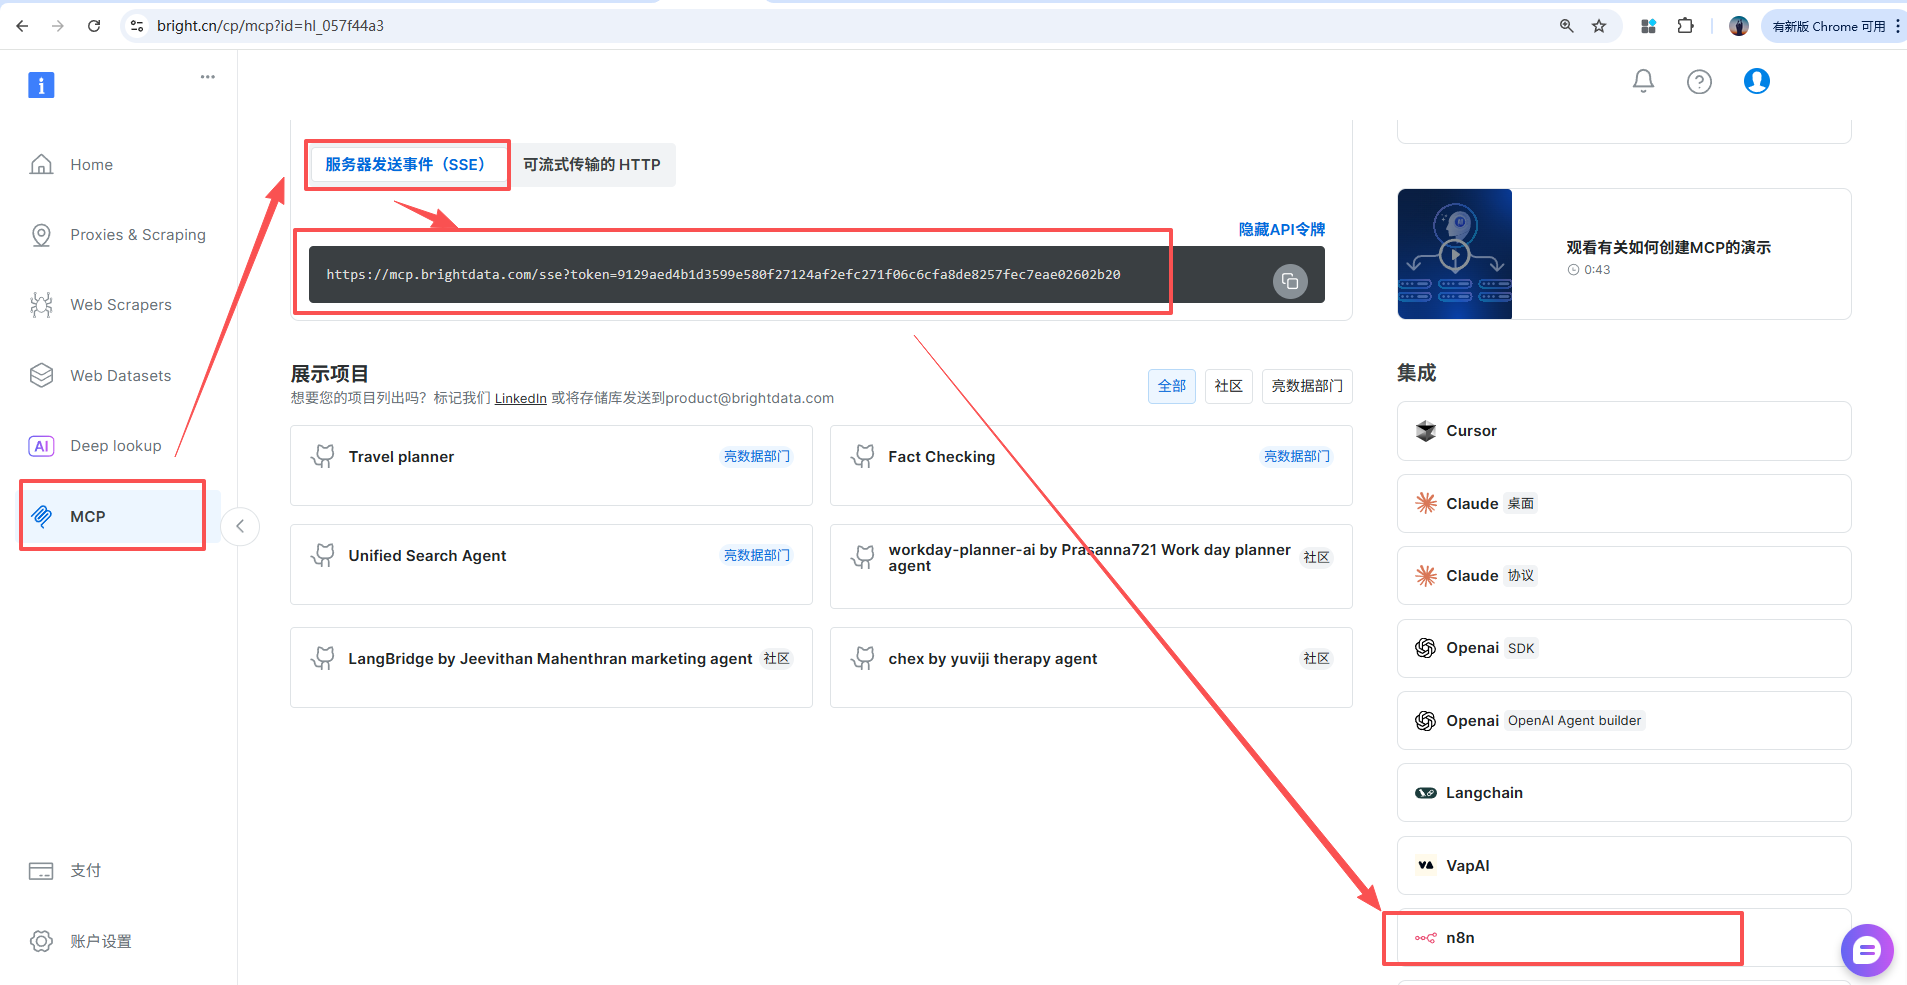The image size is (1907, 985).
Task: Copy the SSE URL with copy icon
Action: pos(1290,281)
